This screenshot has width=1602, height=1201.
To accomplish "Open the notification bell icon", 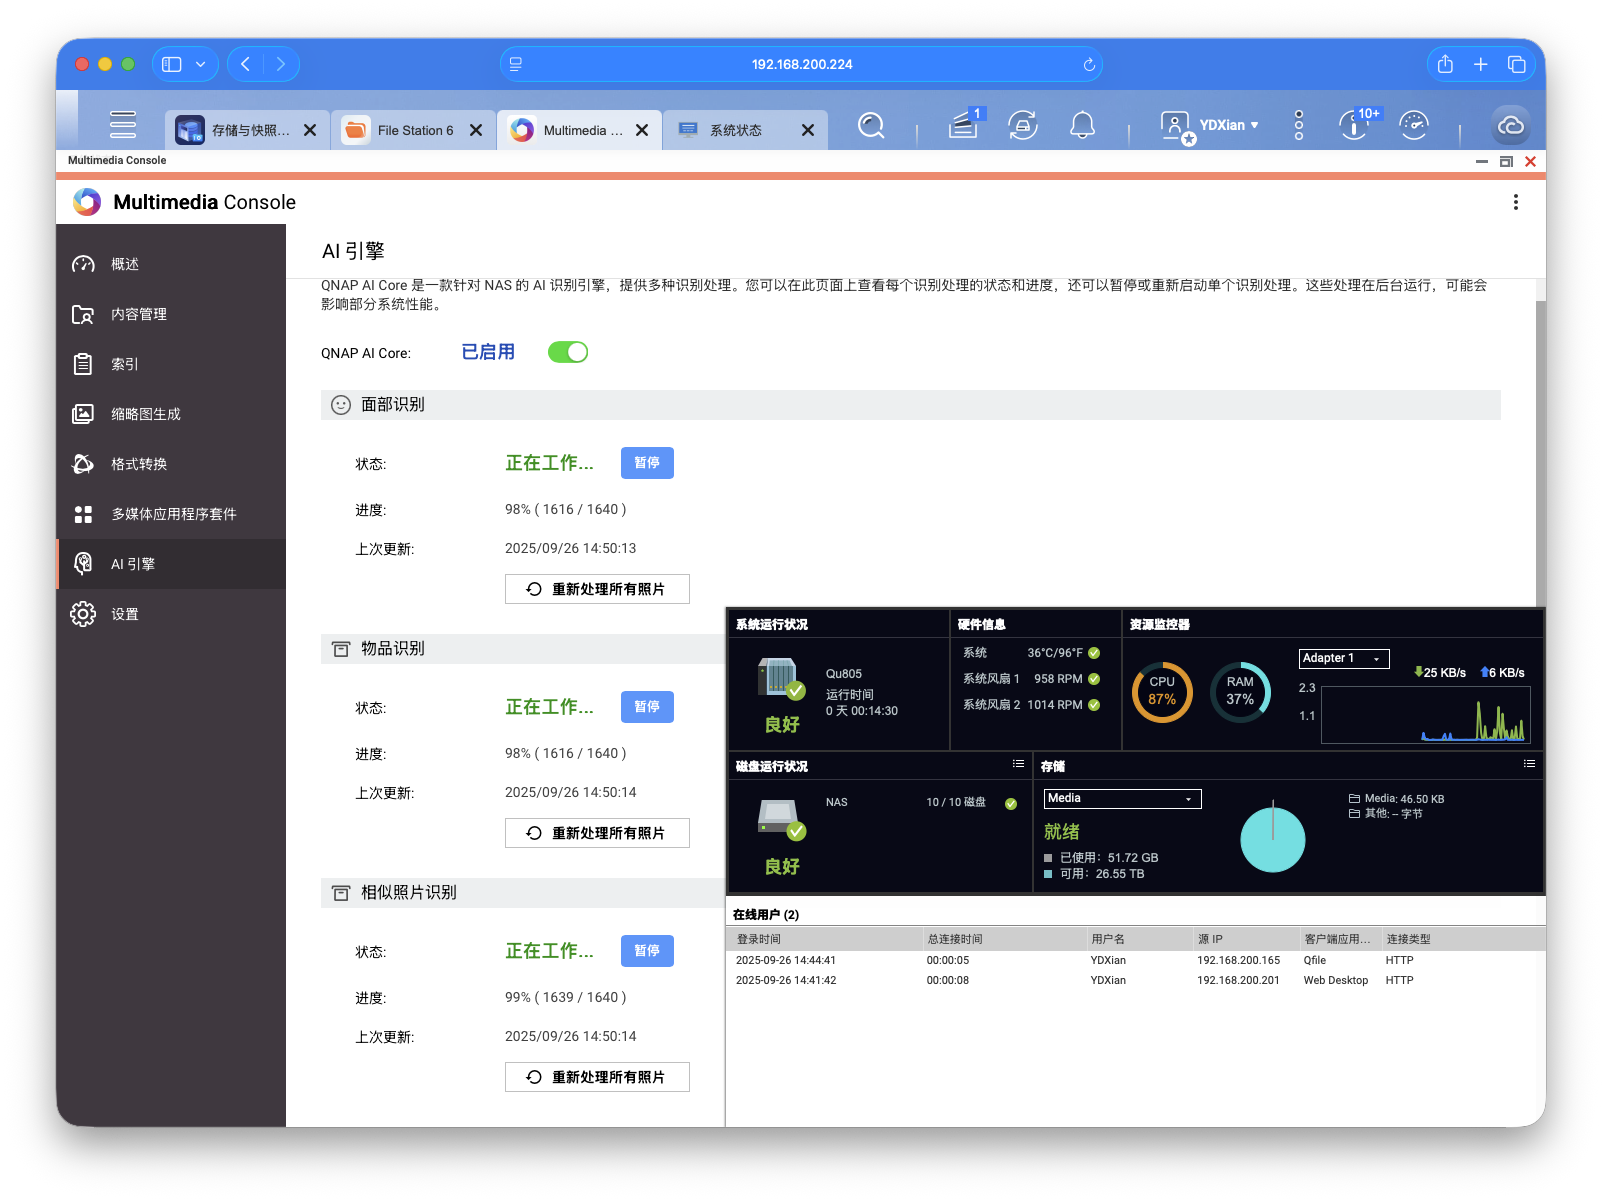I will 1082,125.
